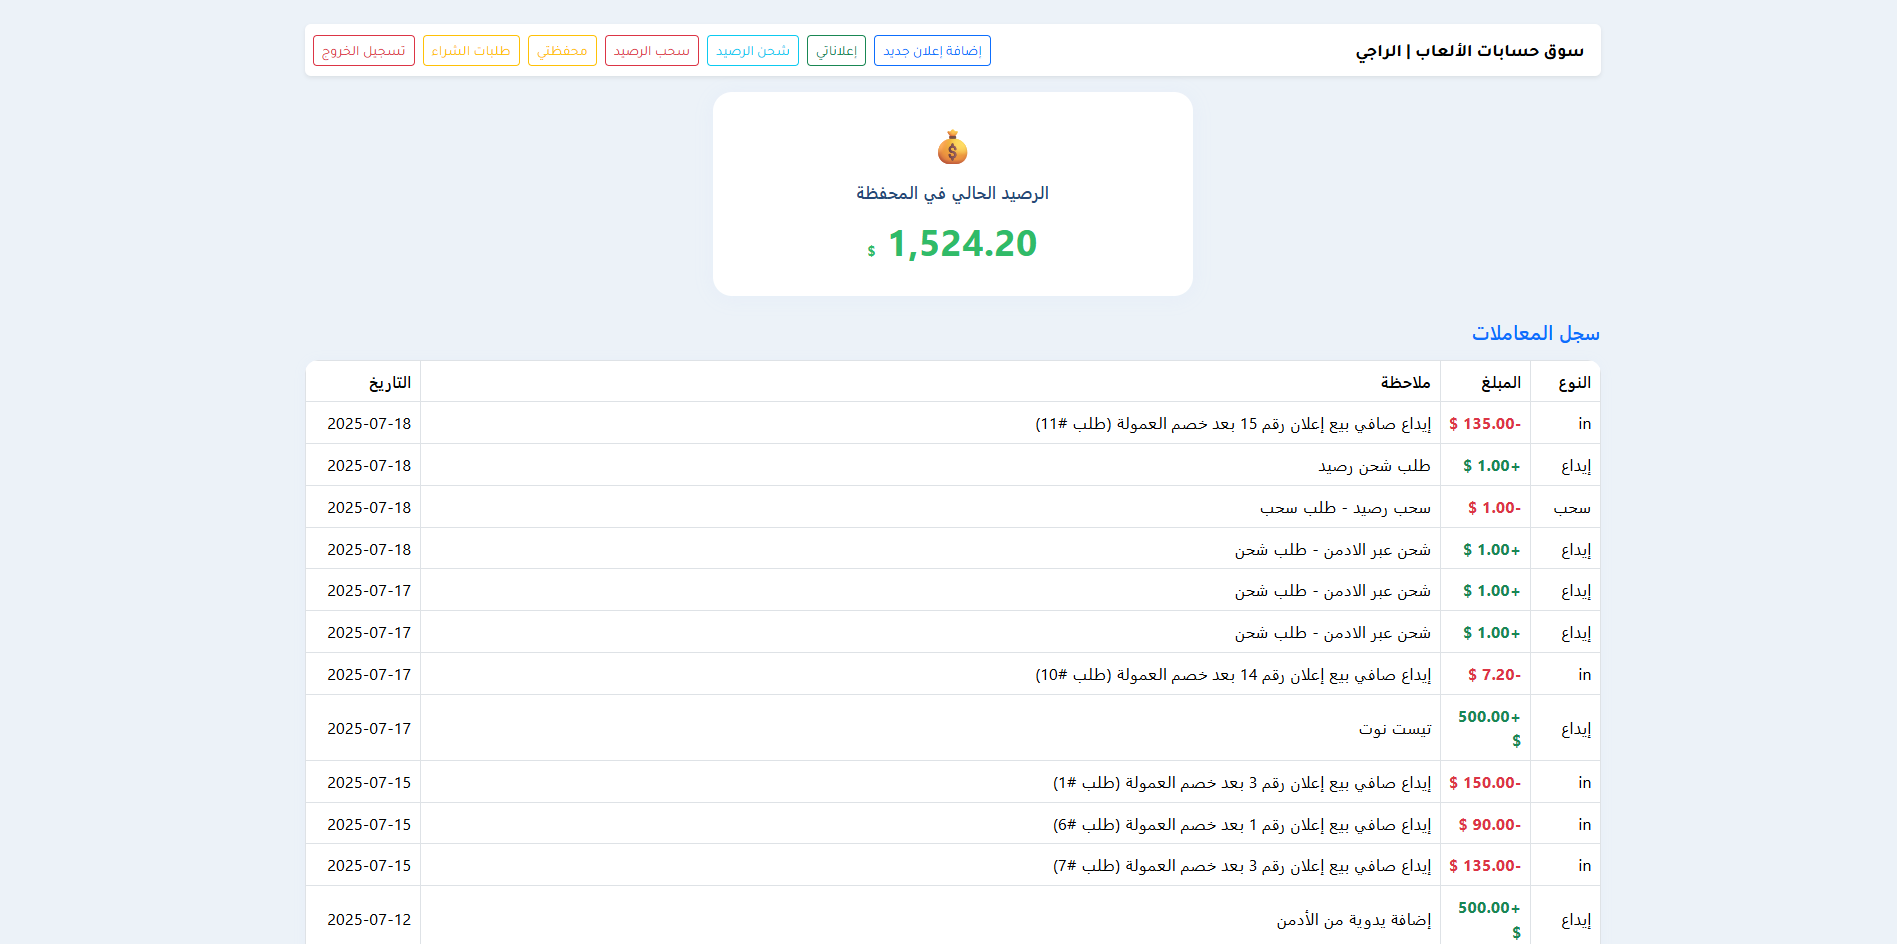
Task: Select 'سحب الرصيد' to withdraw funds
Action: coord(651,50)
